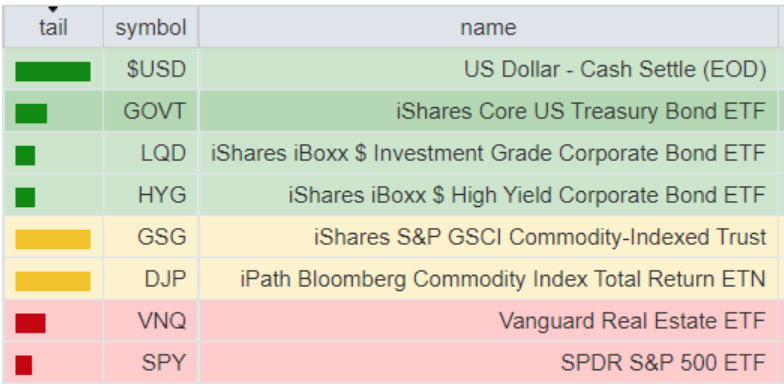Click the red tail bar for SPY
Screen dimensions: 784x390
point(24,365)
